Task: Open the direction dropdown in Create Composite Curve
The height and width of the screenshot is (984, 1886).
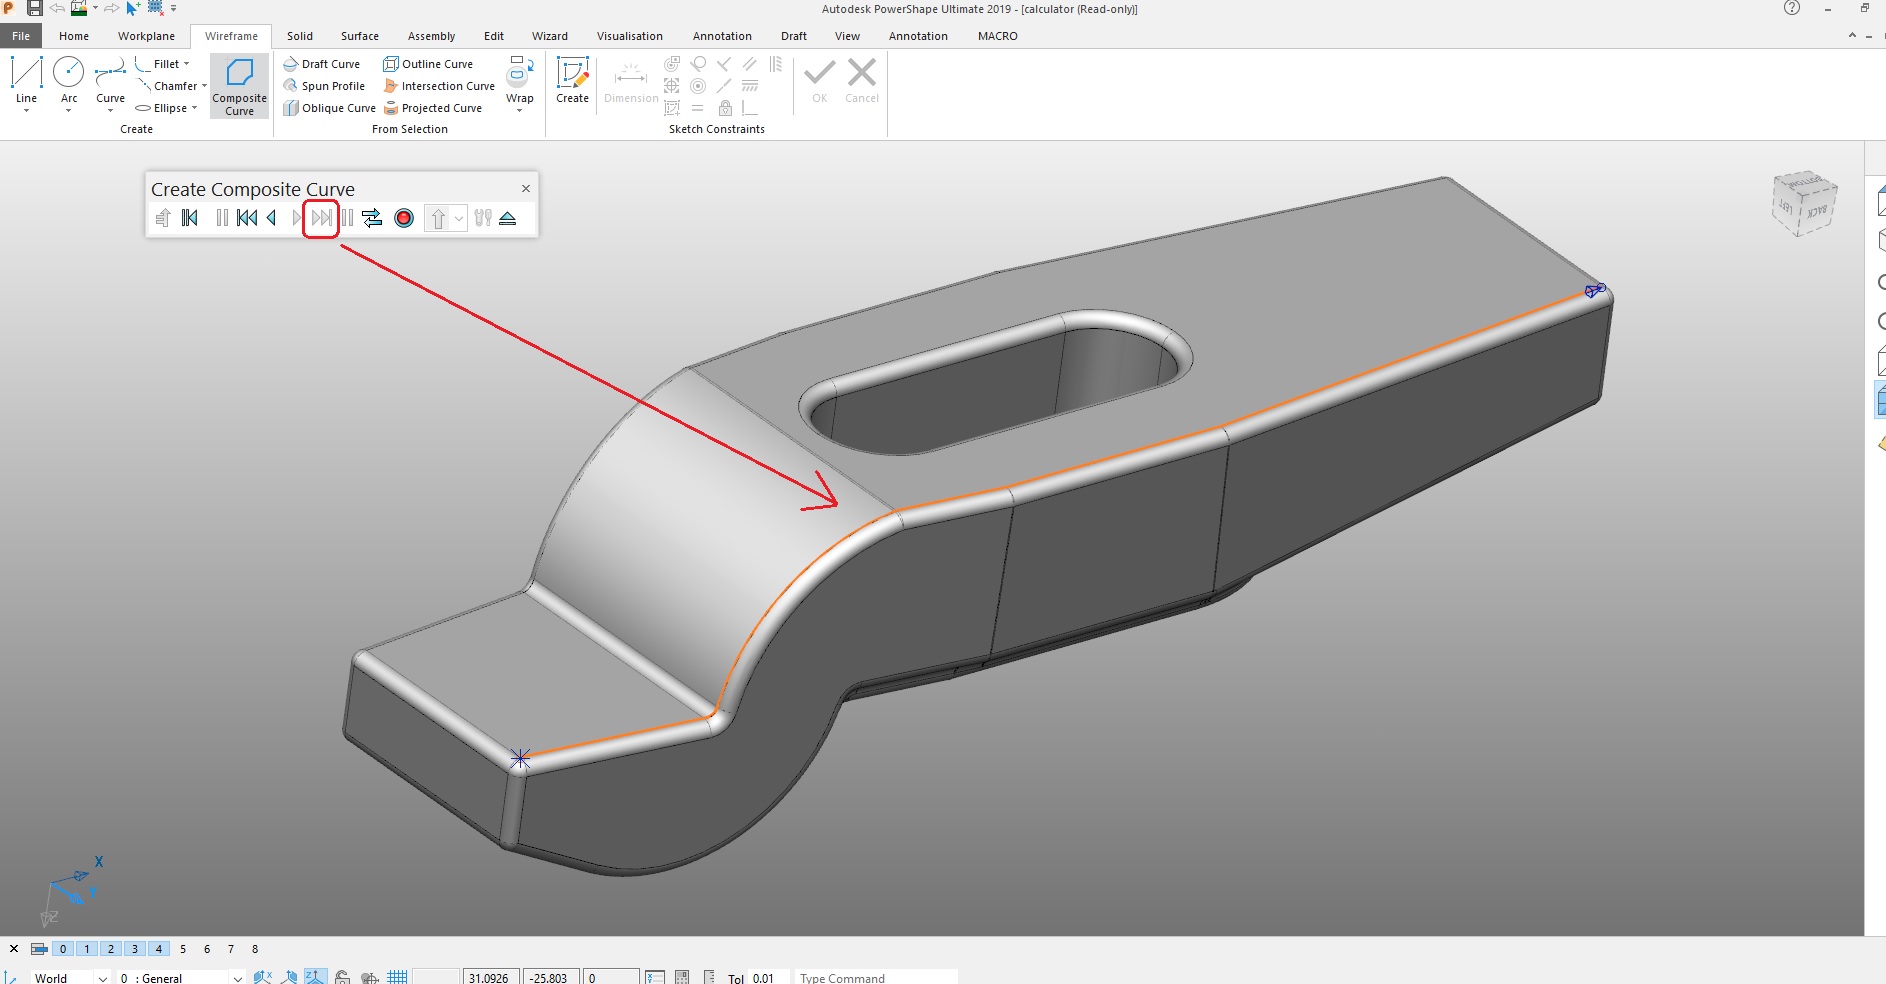Action: (x=458, y=218)
